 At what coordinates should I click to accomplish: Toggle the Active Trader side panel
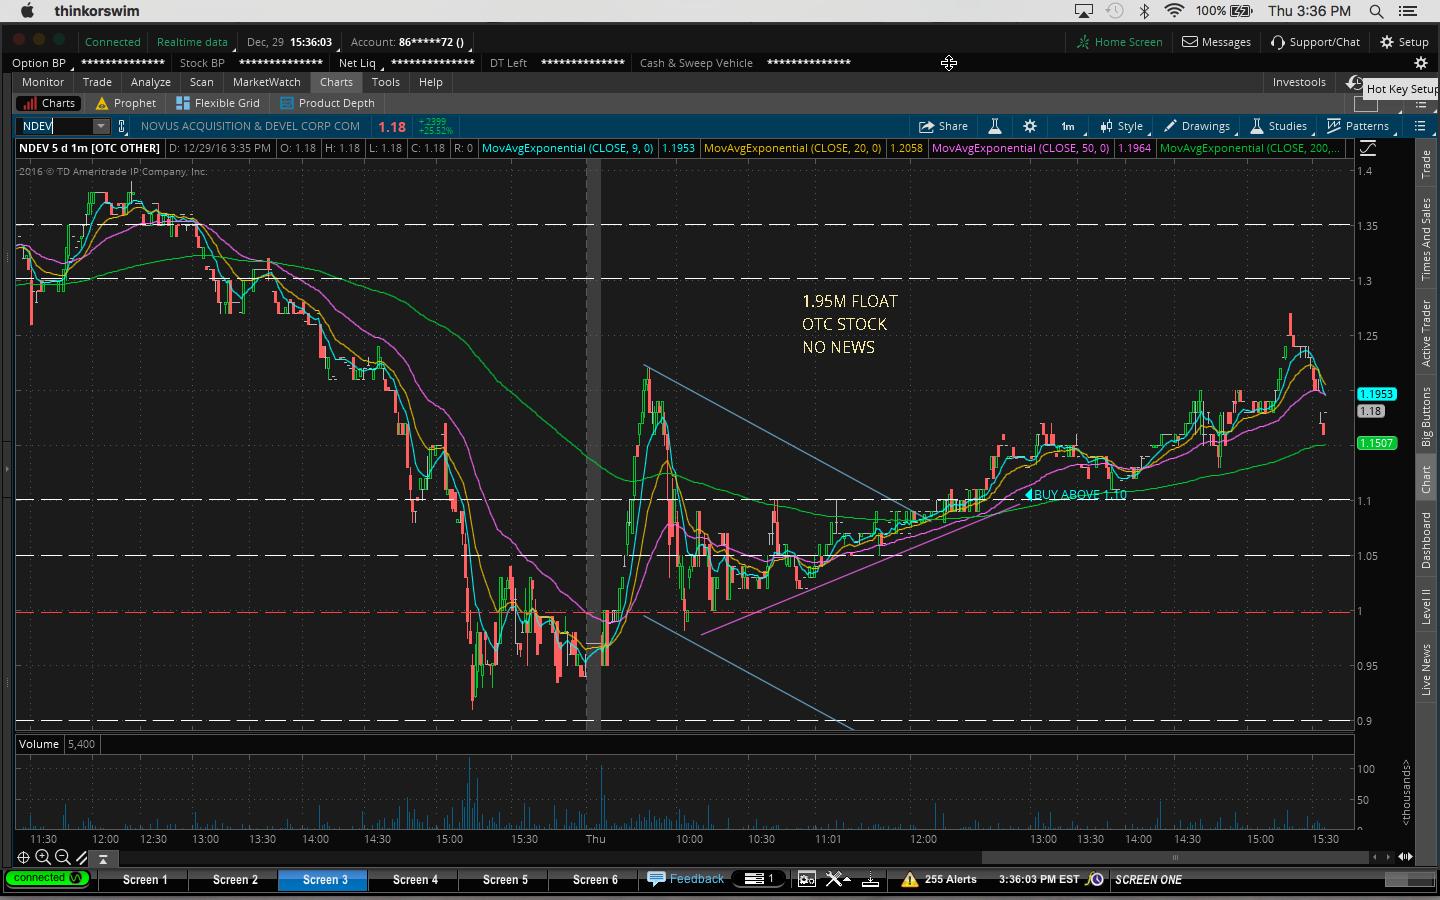1426,333
